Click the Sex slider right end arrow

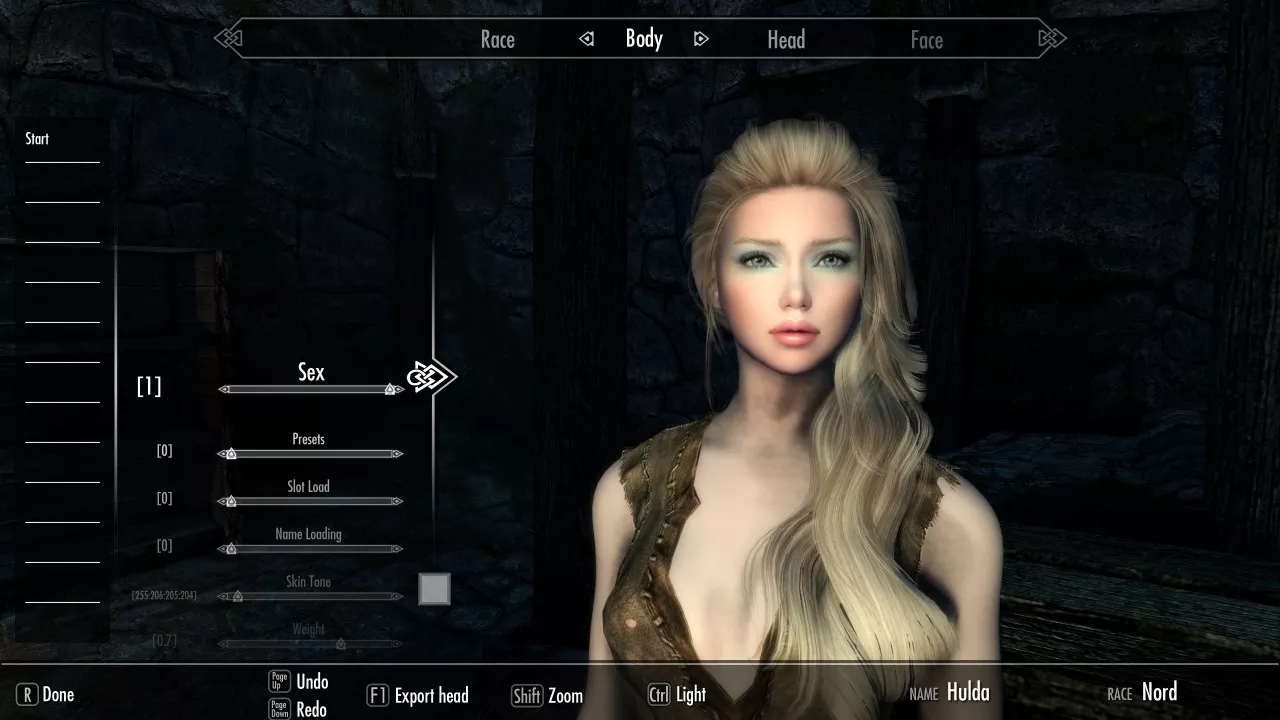[399, 389]
